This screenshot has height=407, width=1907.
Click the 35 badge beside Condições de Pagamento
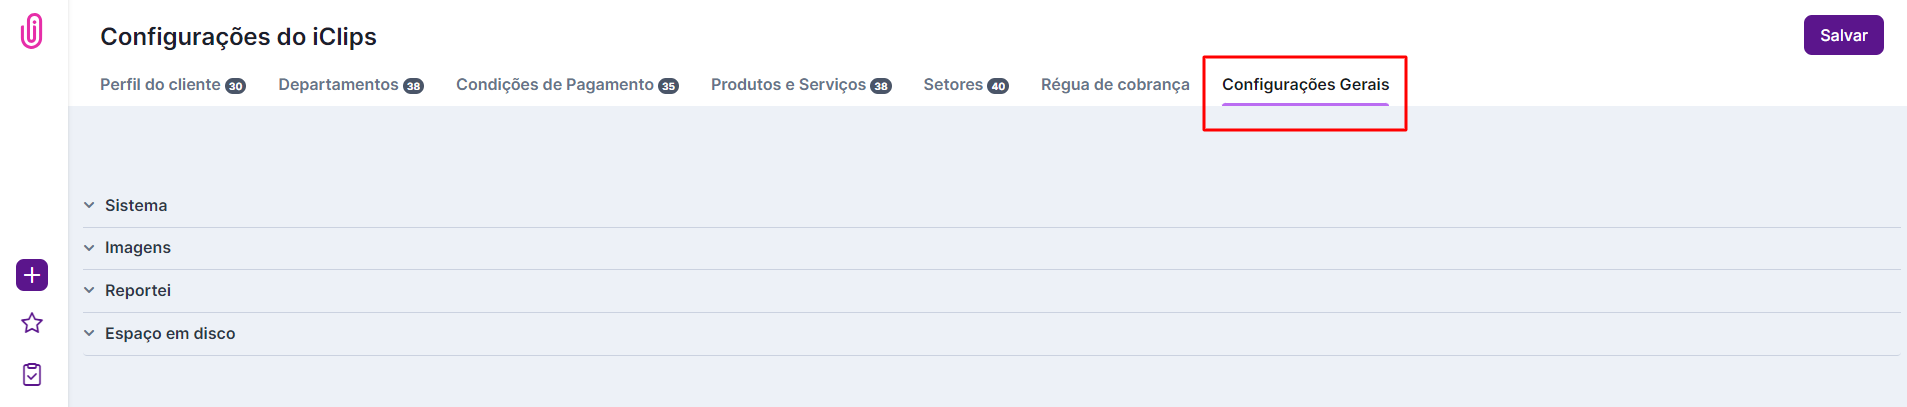click(669, 86)
